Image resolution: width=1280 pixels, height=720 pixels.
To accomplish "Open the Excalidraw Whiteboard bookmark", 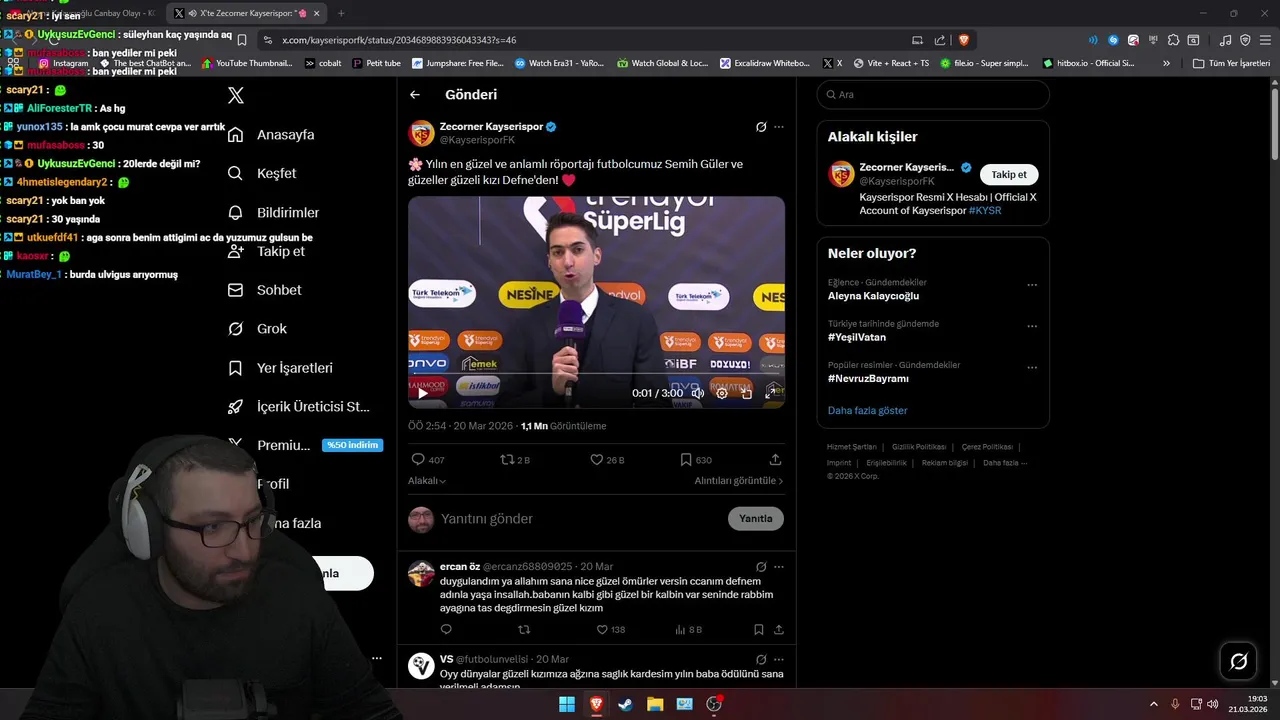I will click(765, 63).
